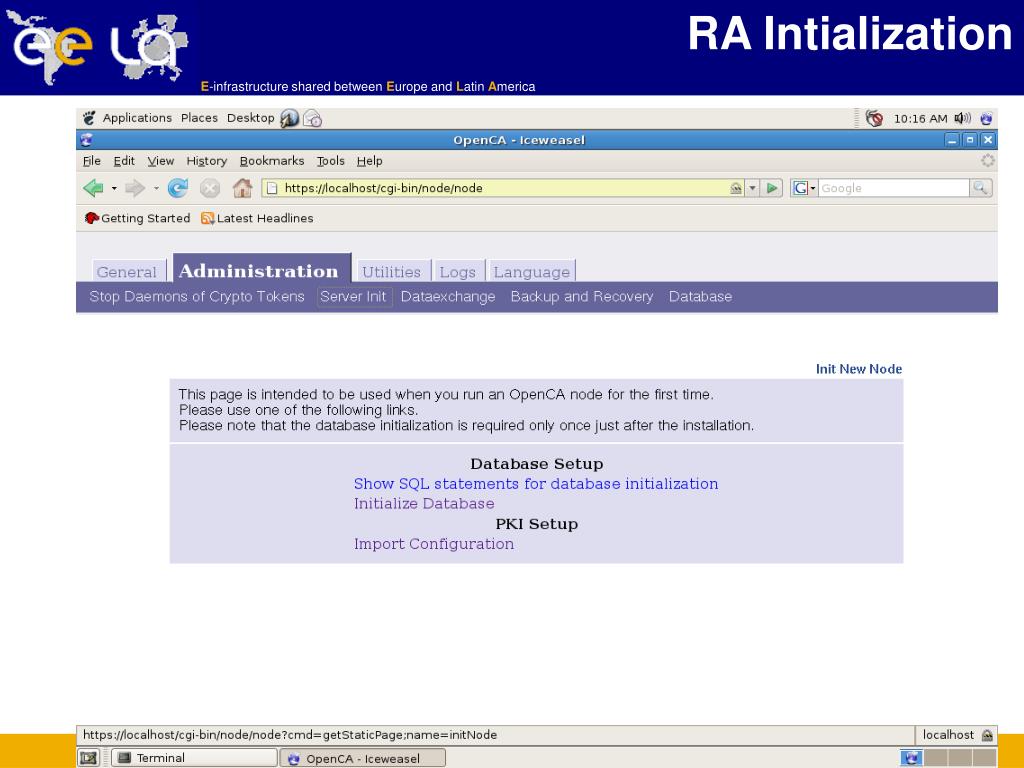Click the greyed Forward arrow button

coord(135,188)
